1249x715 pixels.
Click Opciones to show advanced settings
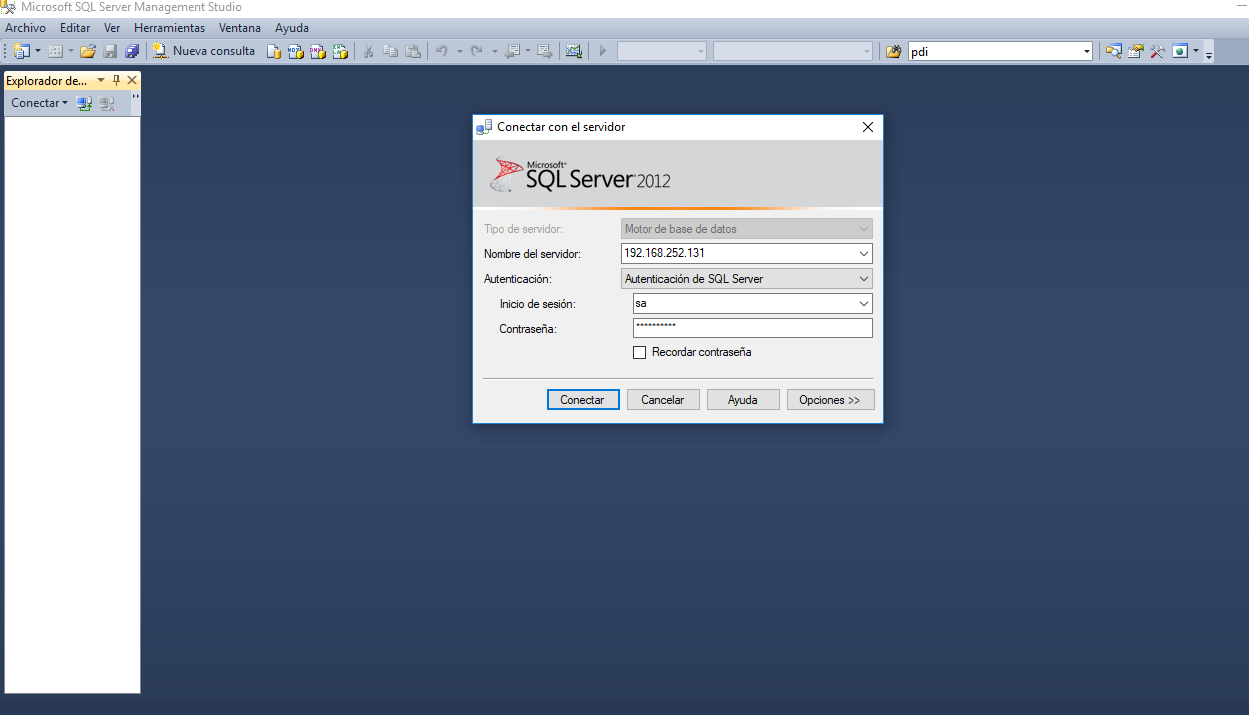click(x=830, y=399)
